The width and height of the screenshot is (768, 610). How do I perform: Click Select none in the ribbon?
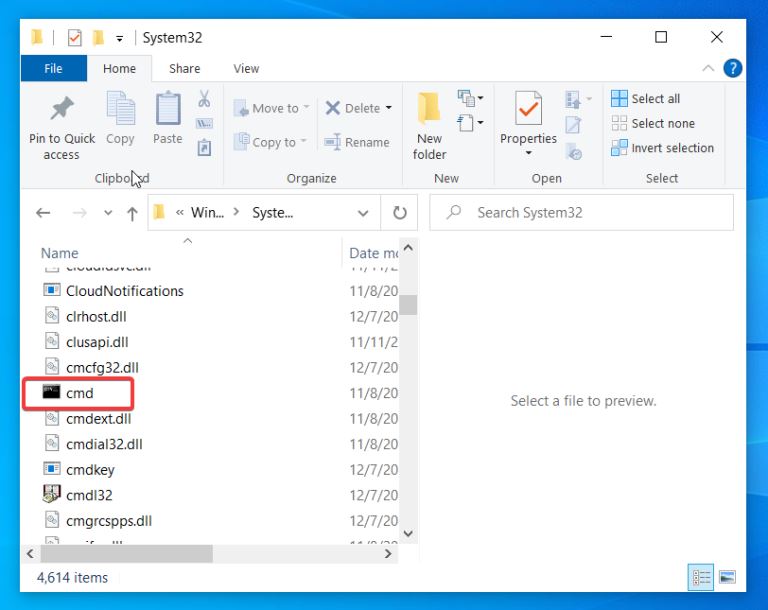tap(653, 123)
